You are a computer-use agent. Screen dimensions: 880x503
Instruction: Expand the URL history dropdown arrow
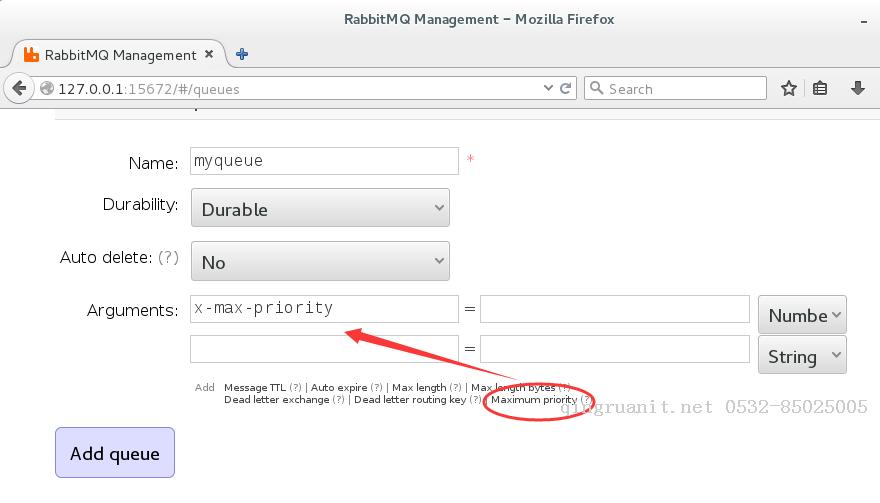546,88
